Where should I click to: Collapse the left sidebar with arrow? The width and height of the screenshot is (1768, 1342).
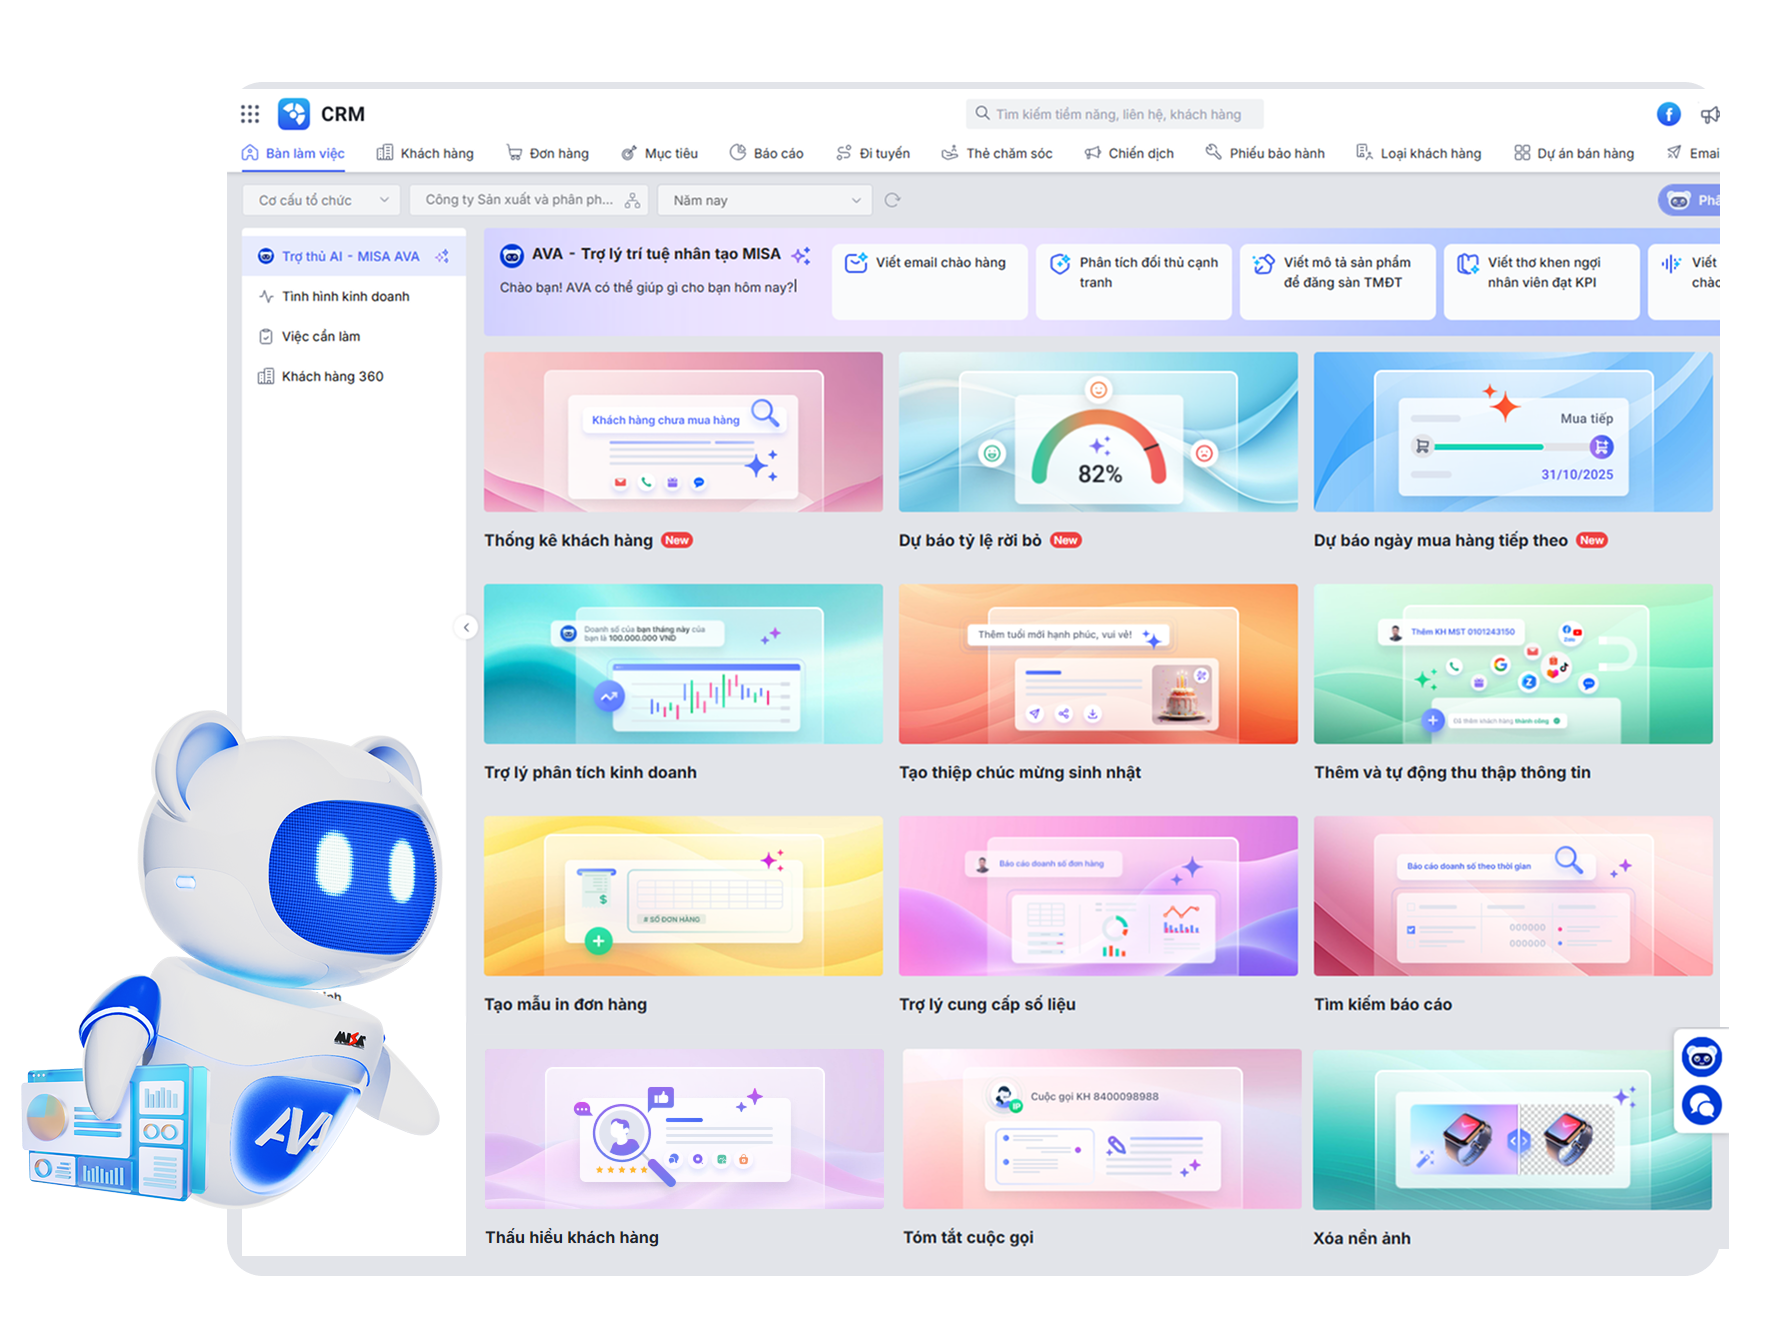466,627
